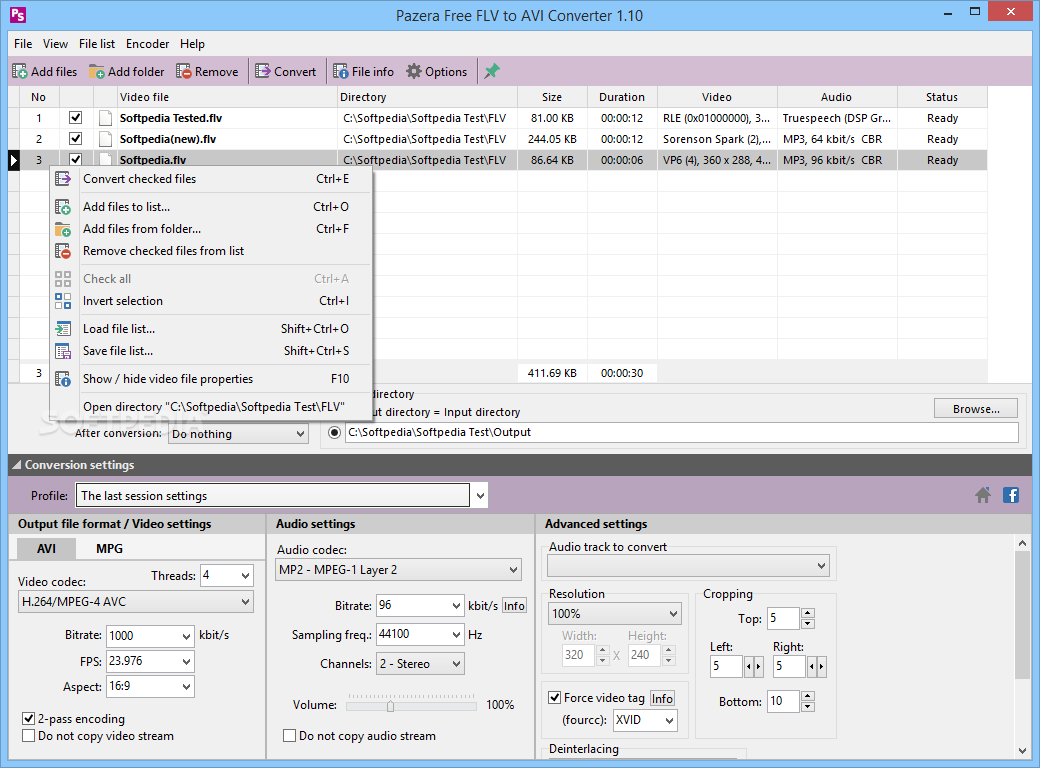
Task: Click the Convert toolbar icon
Action: [263, 72]
